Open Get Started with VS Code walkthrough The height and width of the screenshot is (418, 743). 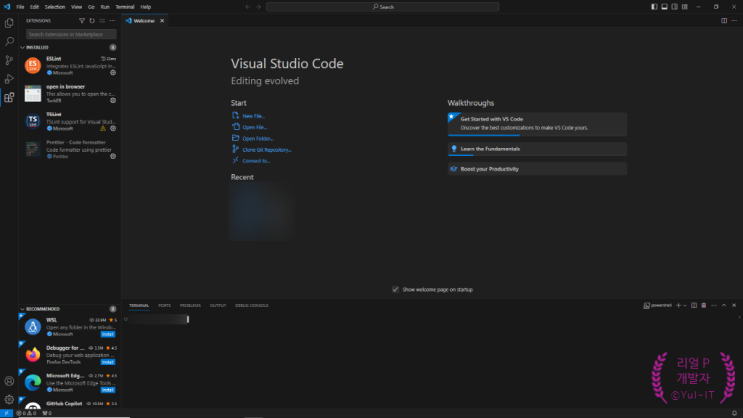537,124
